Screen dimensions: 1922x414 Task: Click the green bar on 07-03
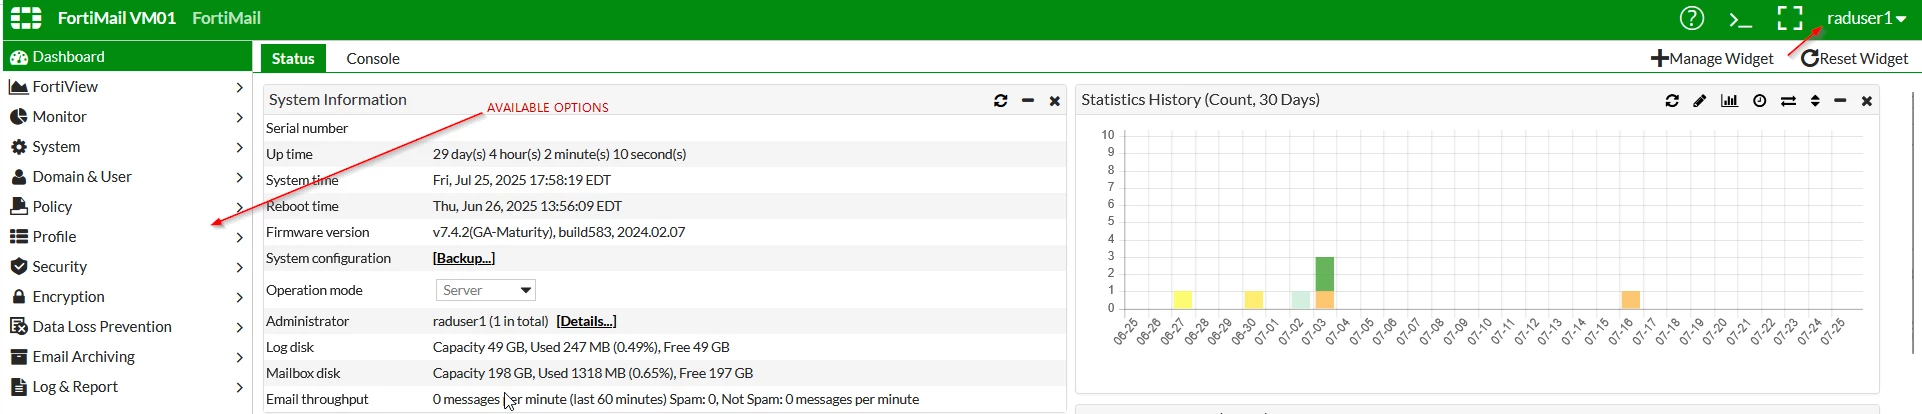pyautogui.click(x=1325, y=274)
